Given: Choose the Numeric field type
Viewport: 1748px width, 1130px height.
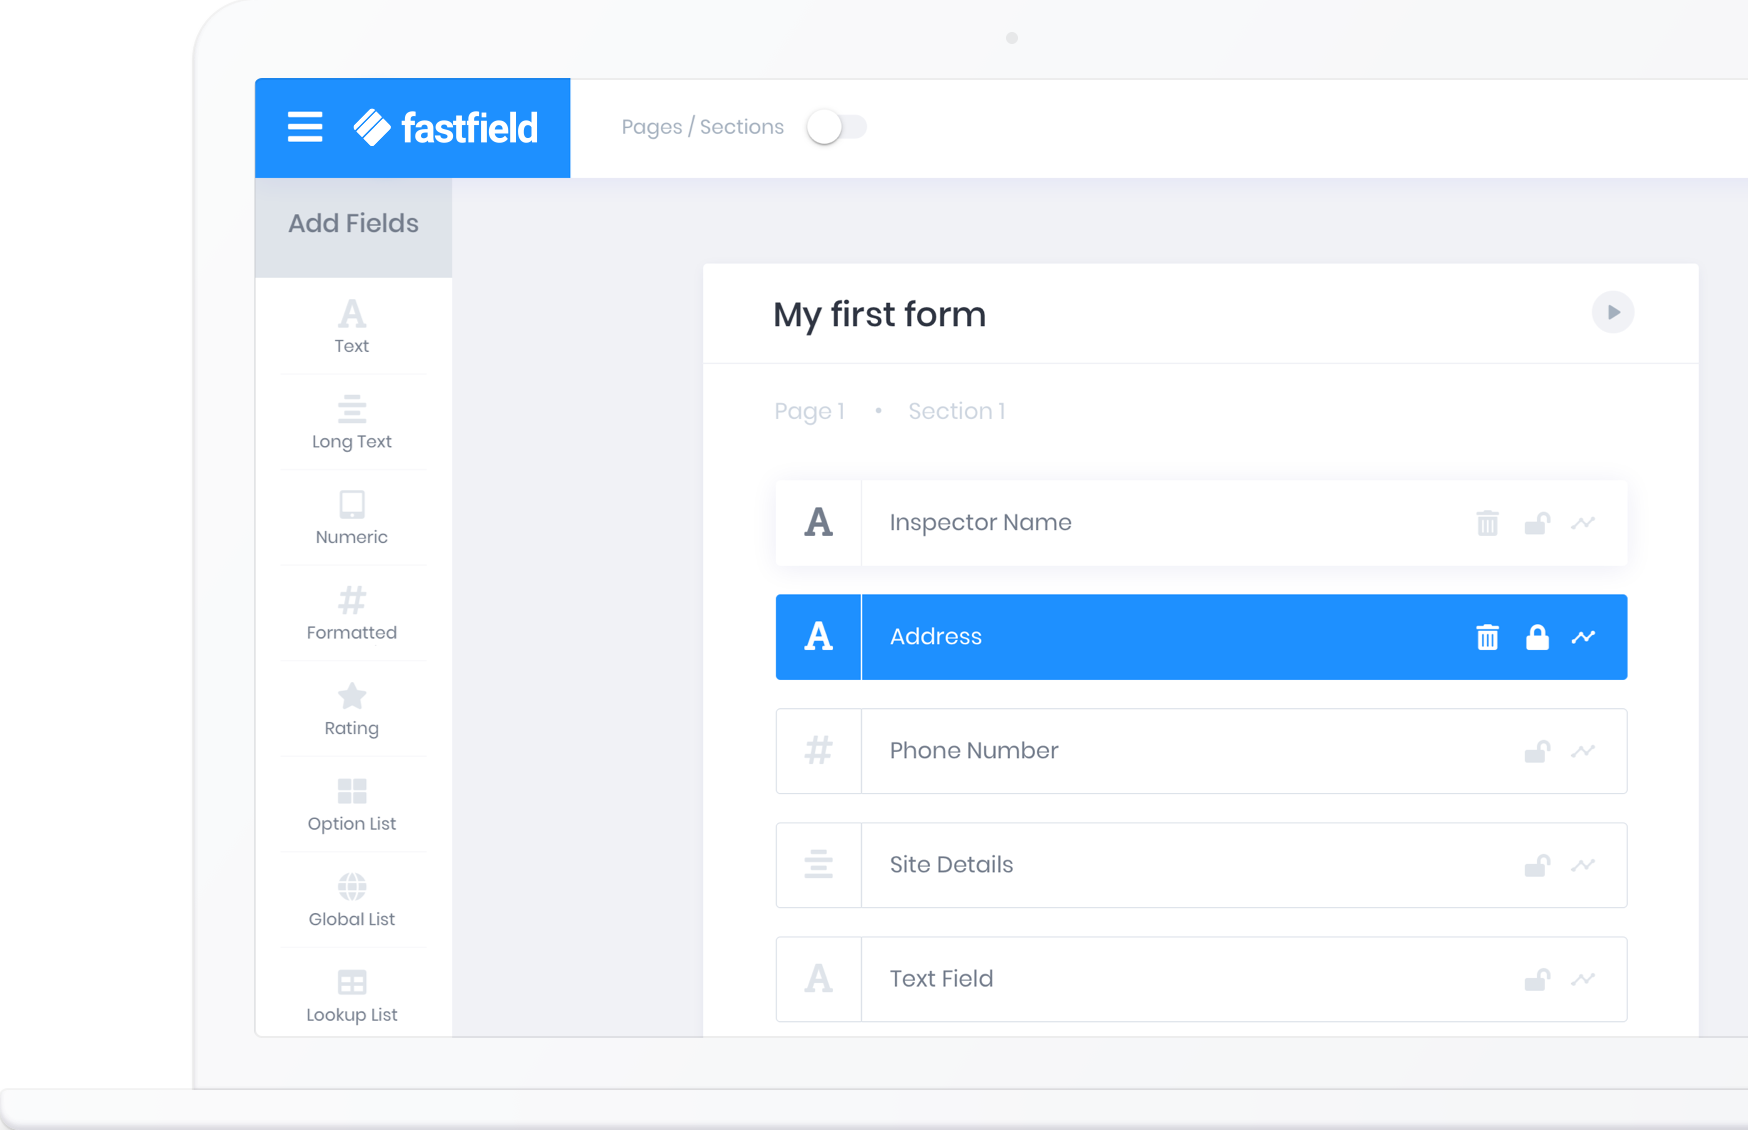Looking at the screenshot, I should click(x=351, y=517).
